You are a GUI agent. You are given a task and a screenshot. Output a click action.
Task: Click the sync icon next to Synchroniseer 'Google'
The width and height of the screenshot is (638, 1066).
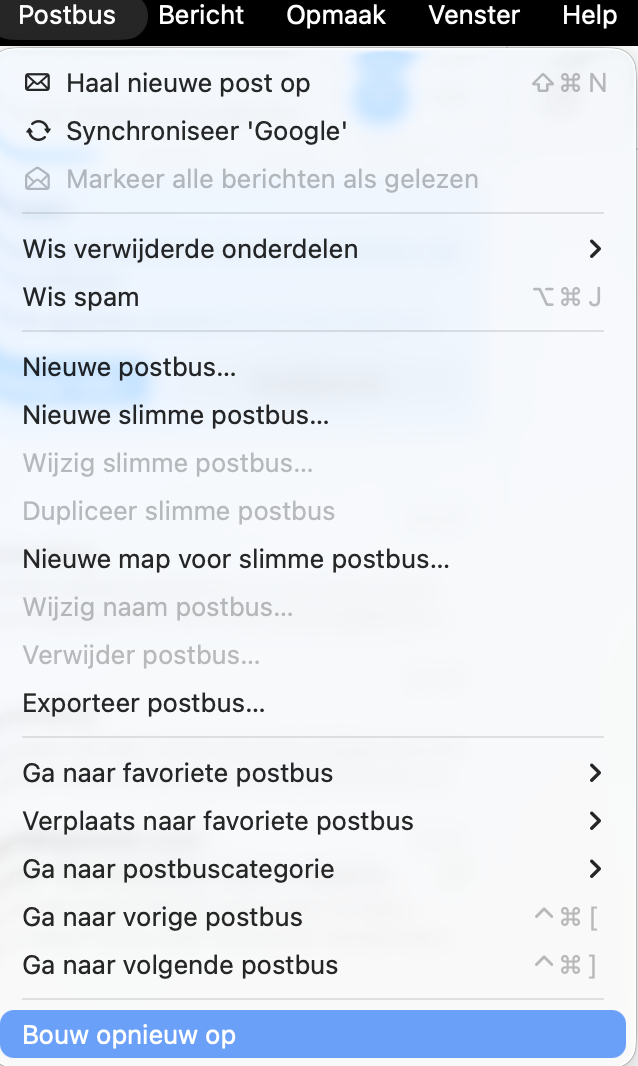[x=38, y=131]
